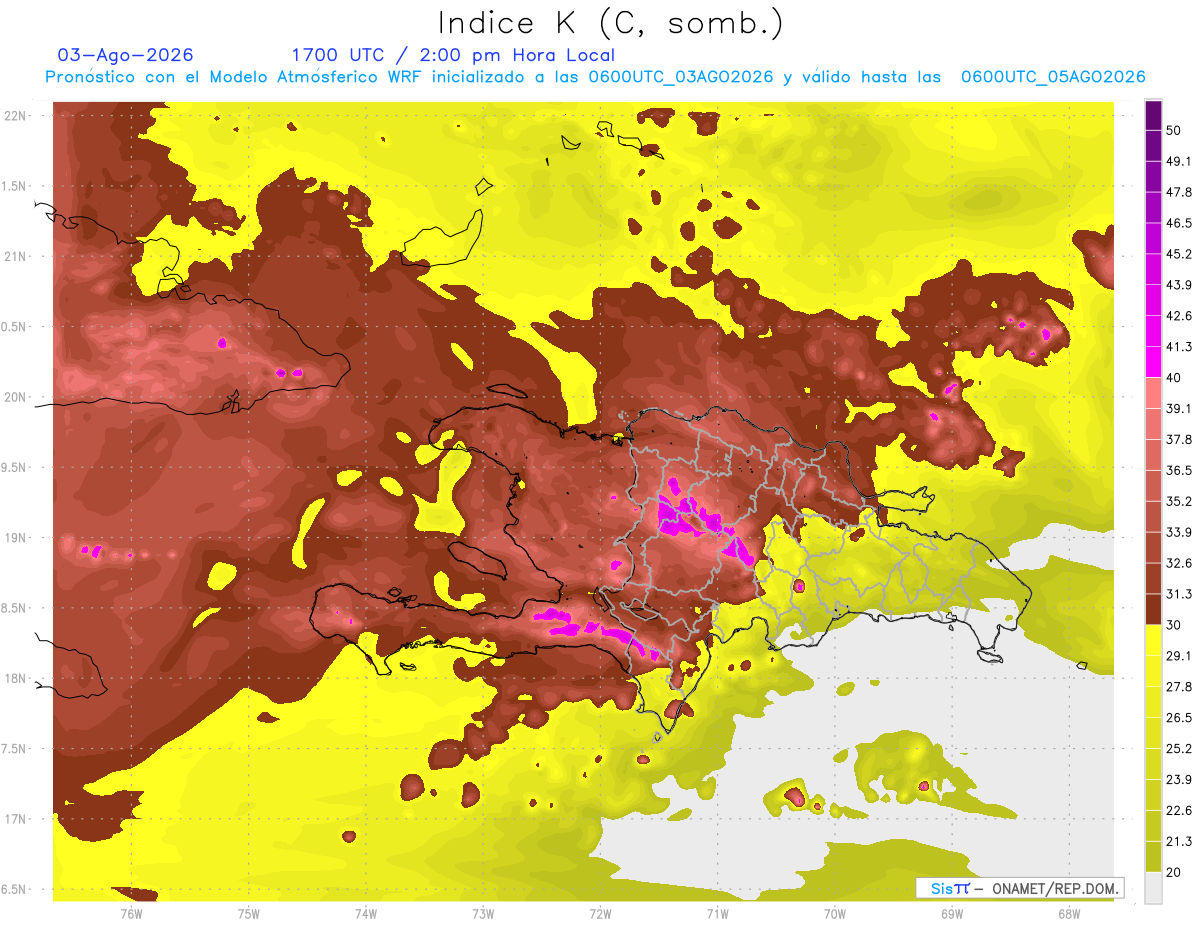Click the colorbar label '42.6'

click(1179, 316)
